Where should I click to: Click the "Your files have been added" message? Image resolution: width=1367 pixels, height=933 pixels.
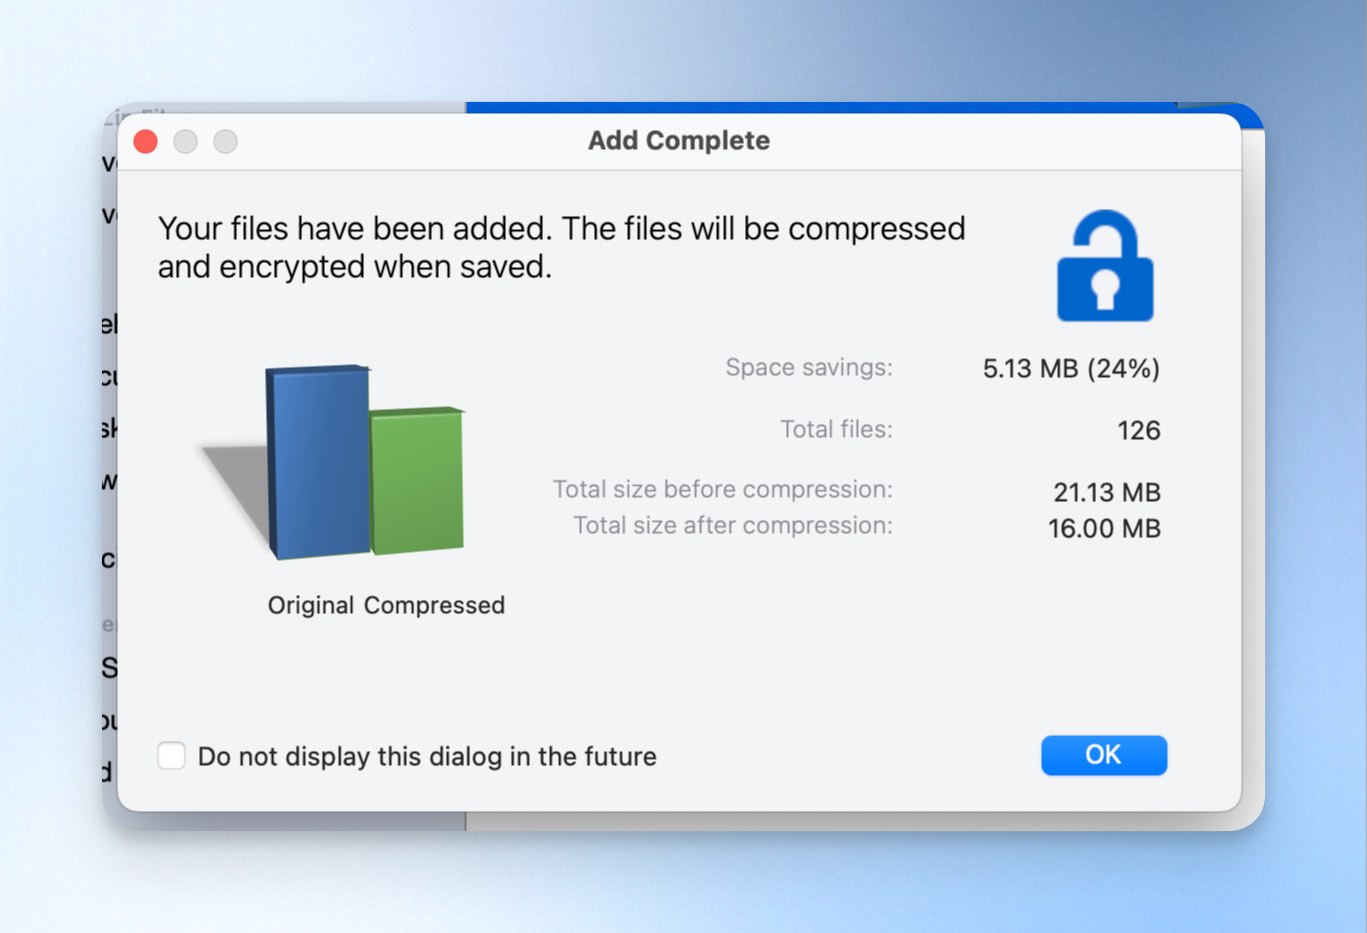coord(561,247)
